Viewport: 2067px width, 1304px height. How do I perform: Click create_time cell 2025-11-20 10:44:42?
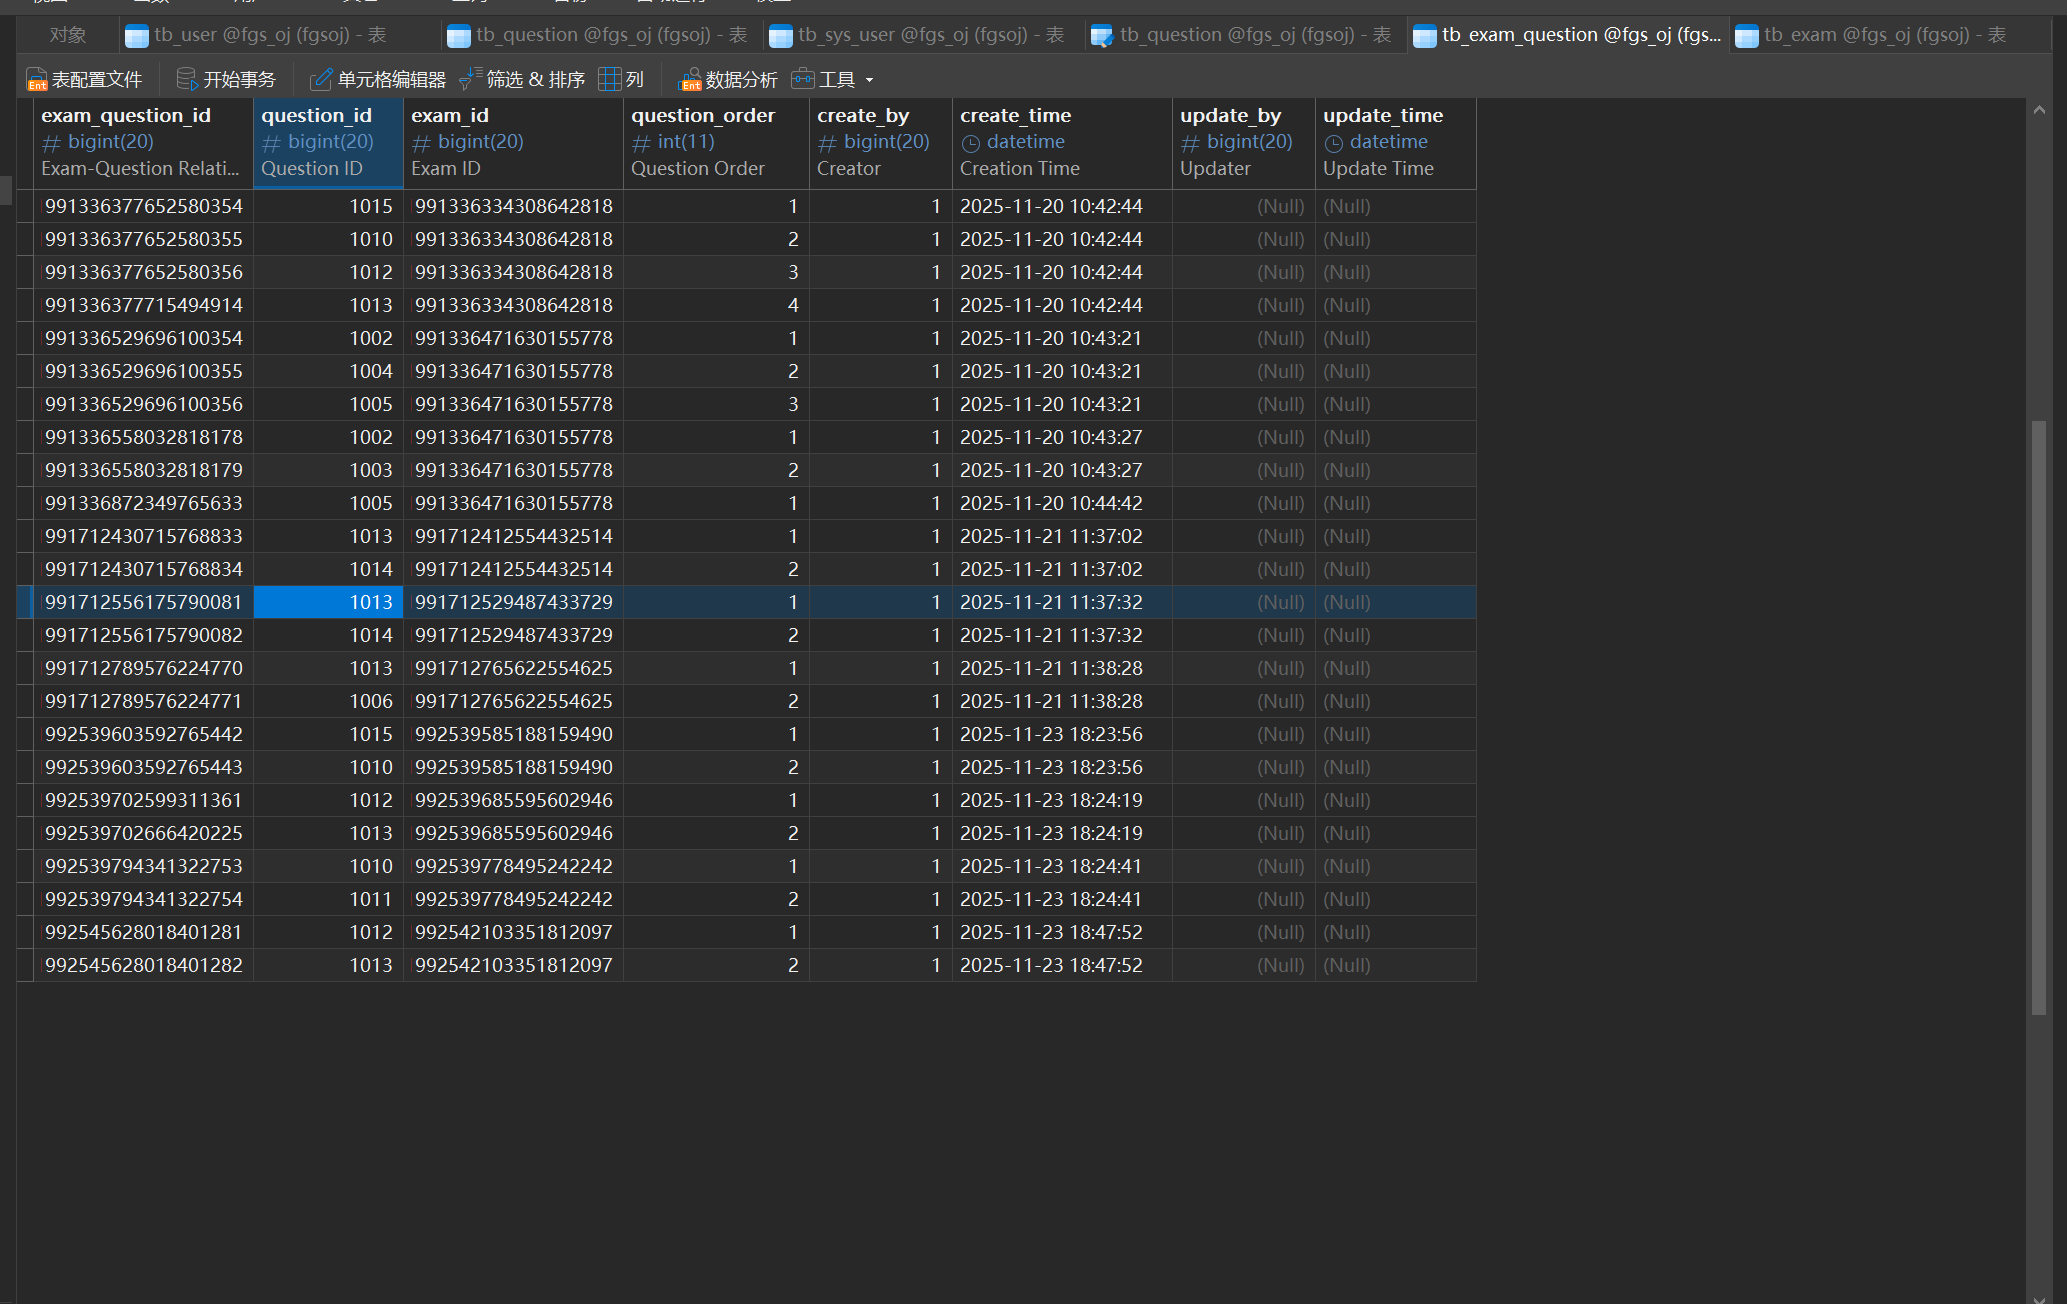(x=1051, y=503)
